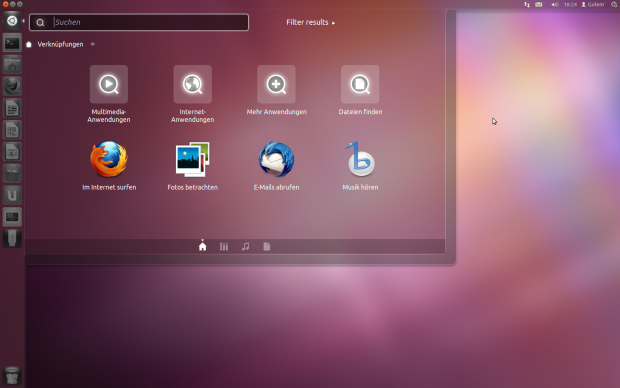Open LibreOffice Writer from the launcher
Image resolution: width=620 pixels, height=388 pixels.
pos(12,108)
